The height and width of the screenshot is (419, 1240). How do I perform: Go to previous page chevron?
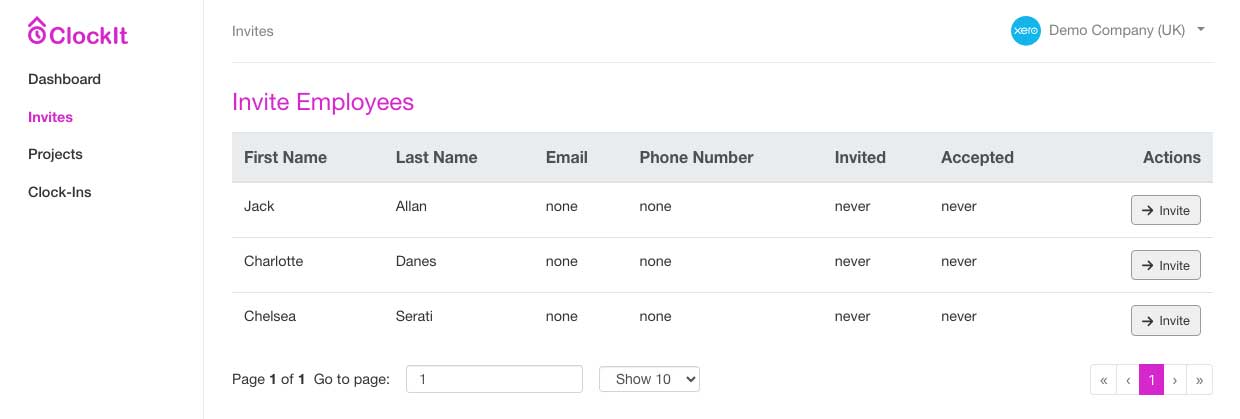(1128, 380)
